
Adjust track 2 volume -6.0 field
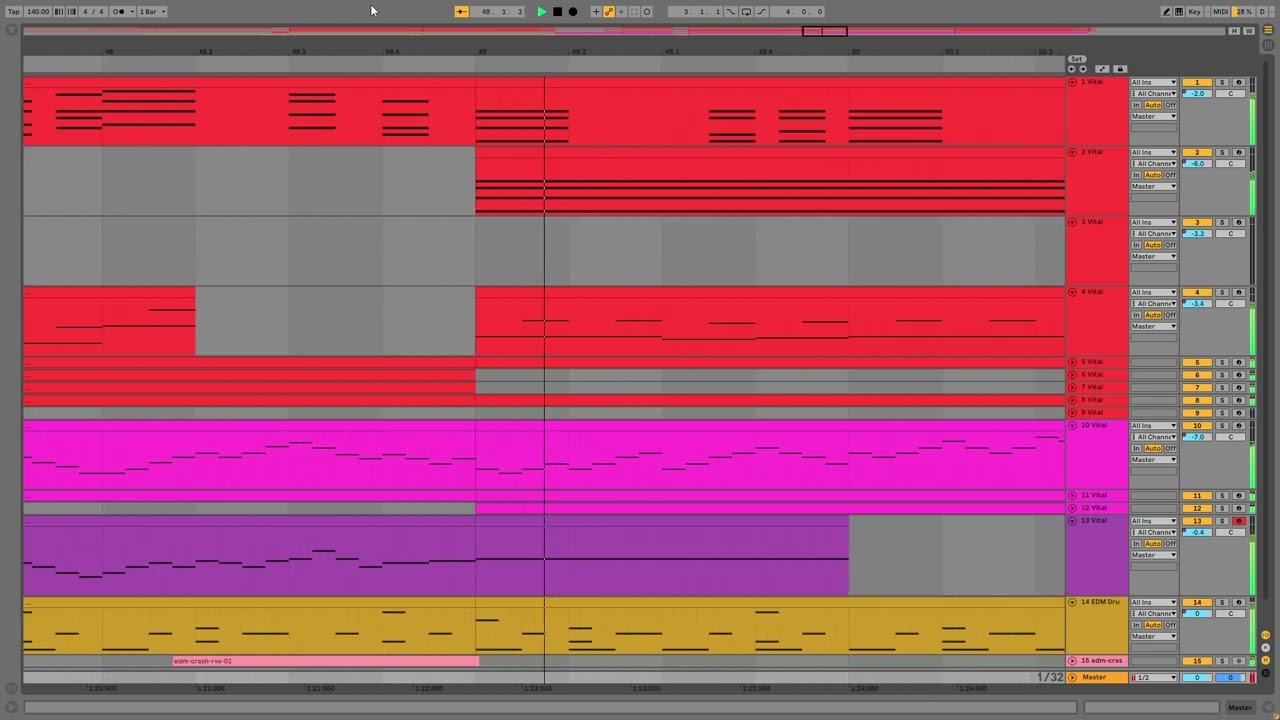pos(1197,164)
